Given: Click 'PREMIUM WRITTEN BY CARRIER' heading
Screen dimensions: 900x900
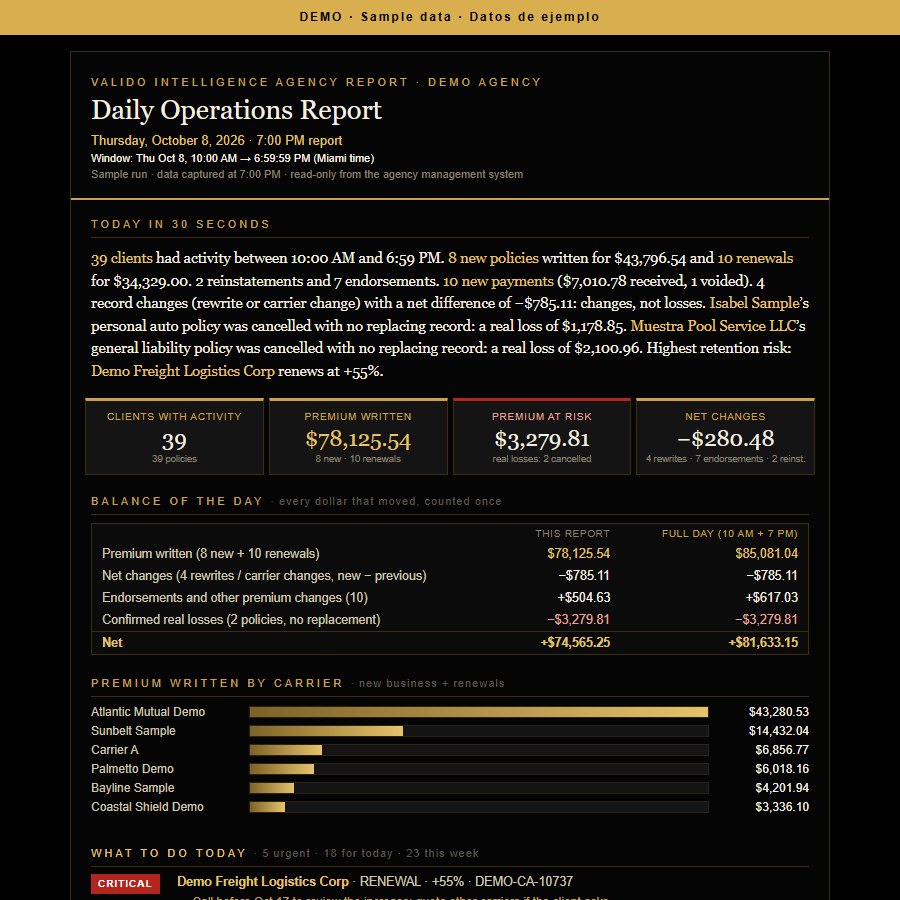Looking at the screenshot, I should coord(217,683).
